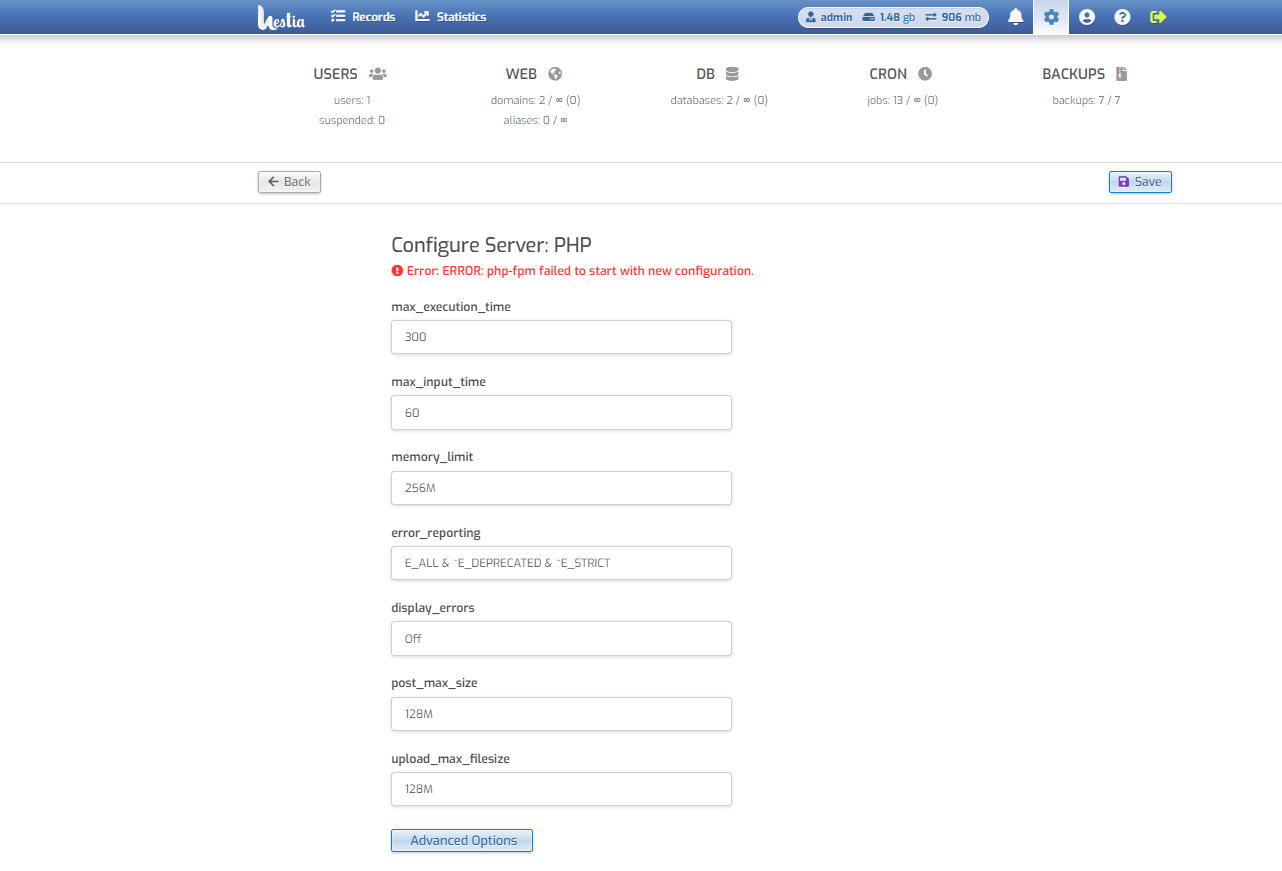Click the help question mark icon
This screenshot has width=1282, height=871.
[x=1121, y=17]
